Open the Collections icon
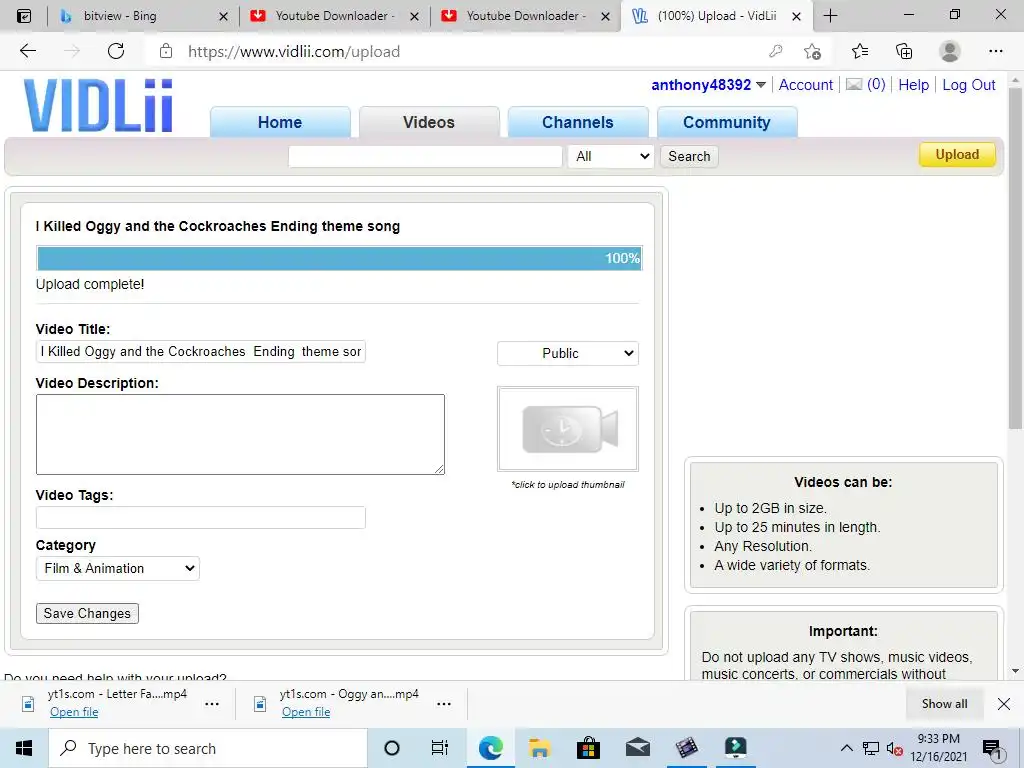 (x=904, y=51)
